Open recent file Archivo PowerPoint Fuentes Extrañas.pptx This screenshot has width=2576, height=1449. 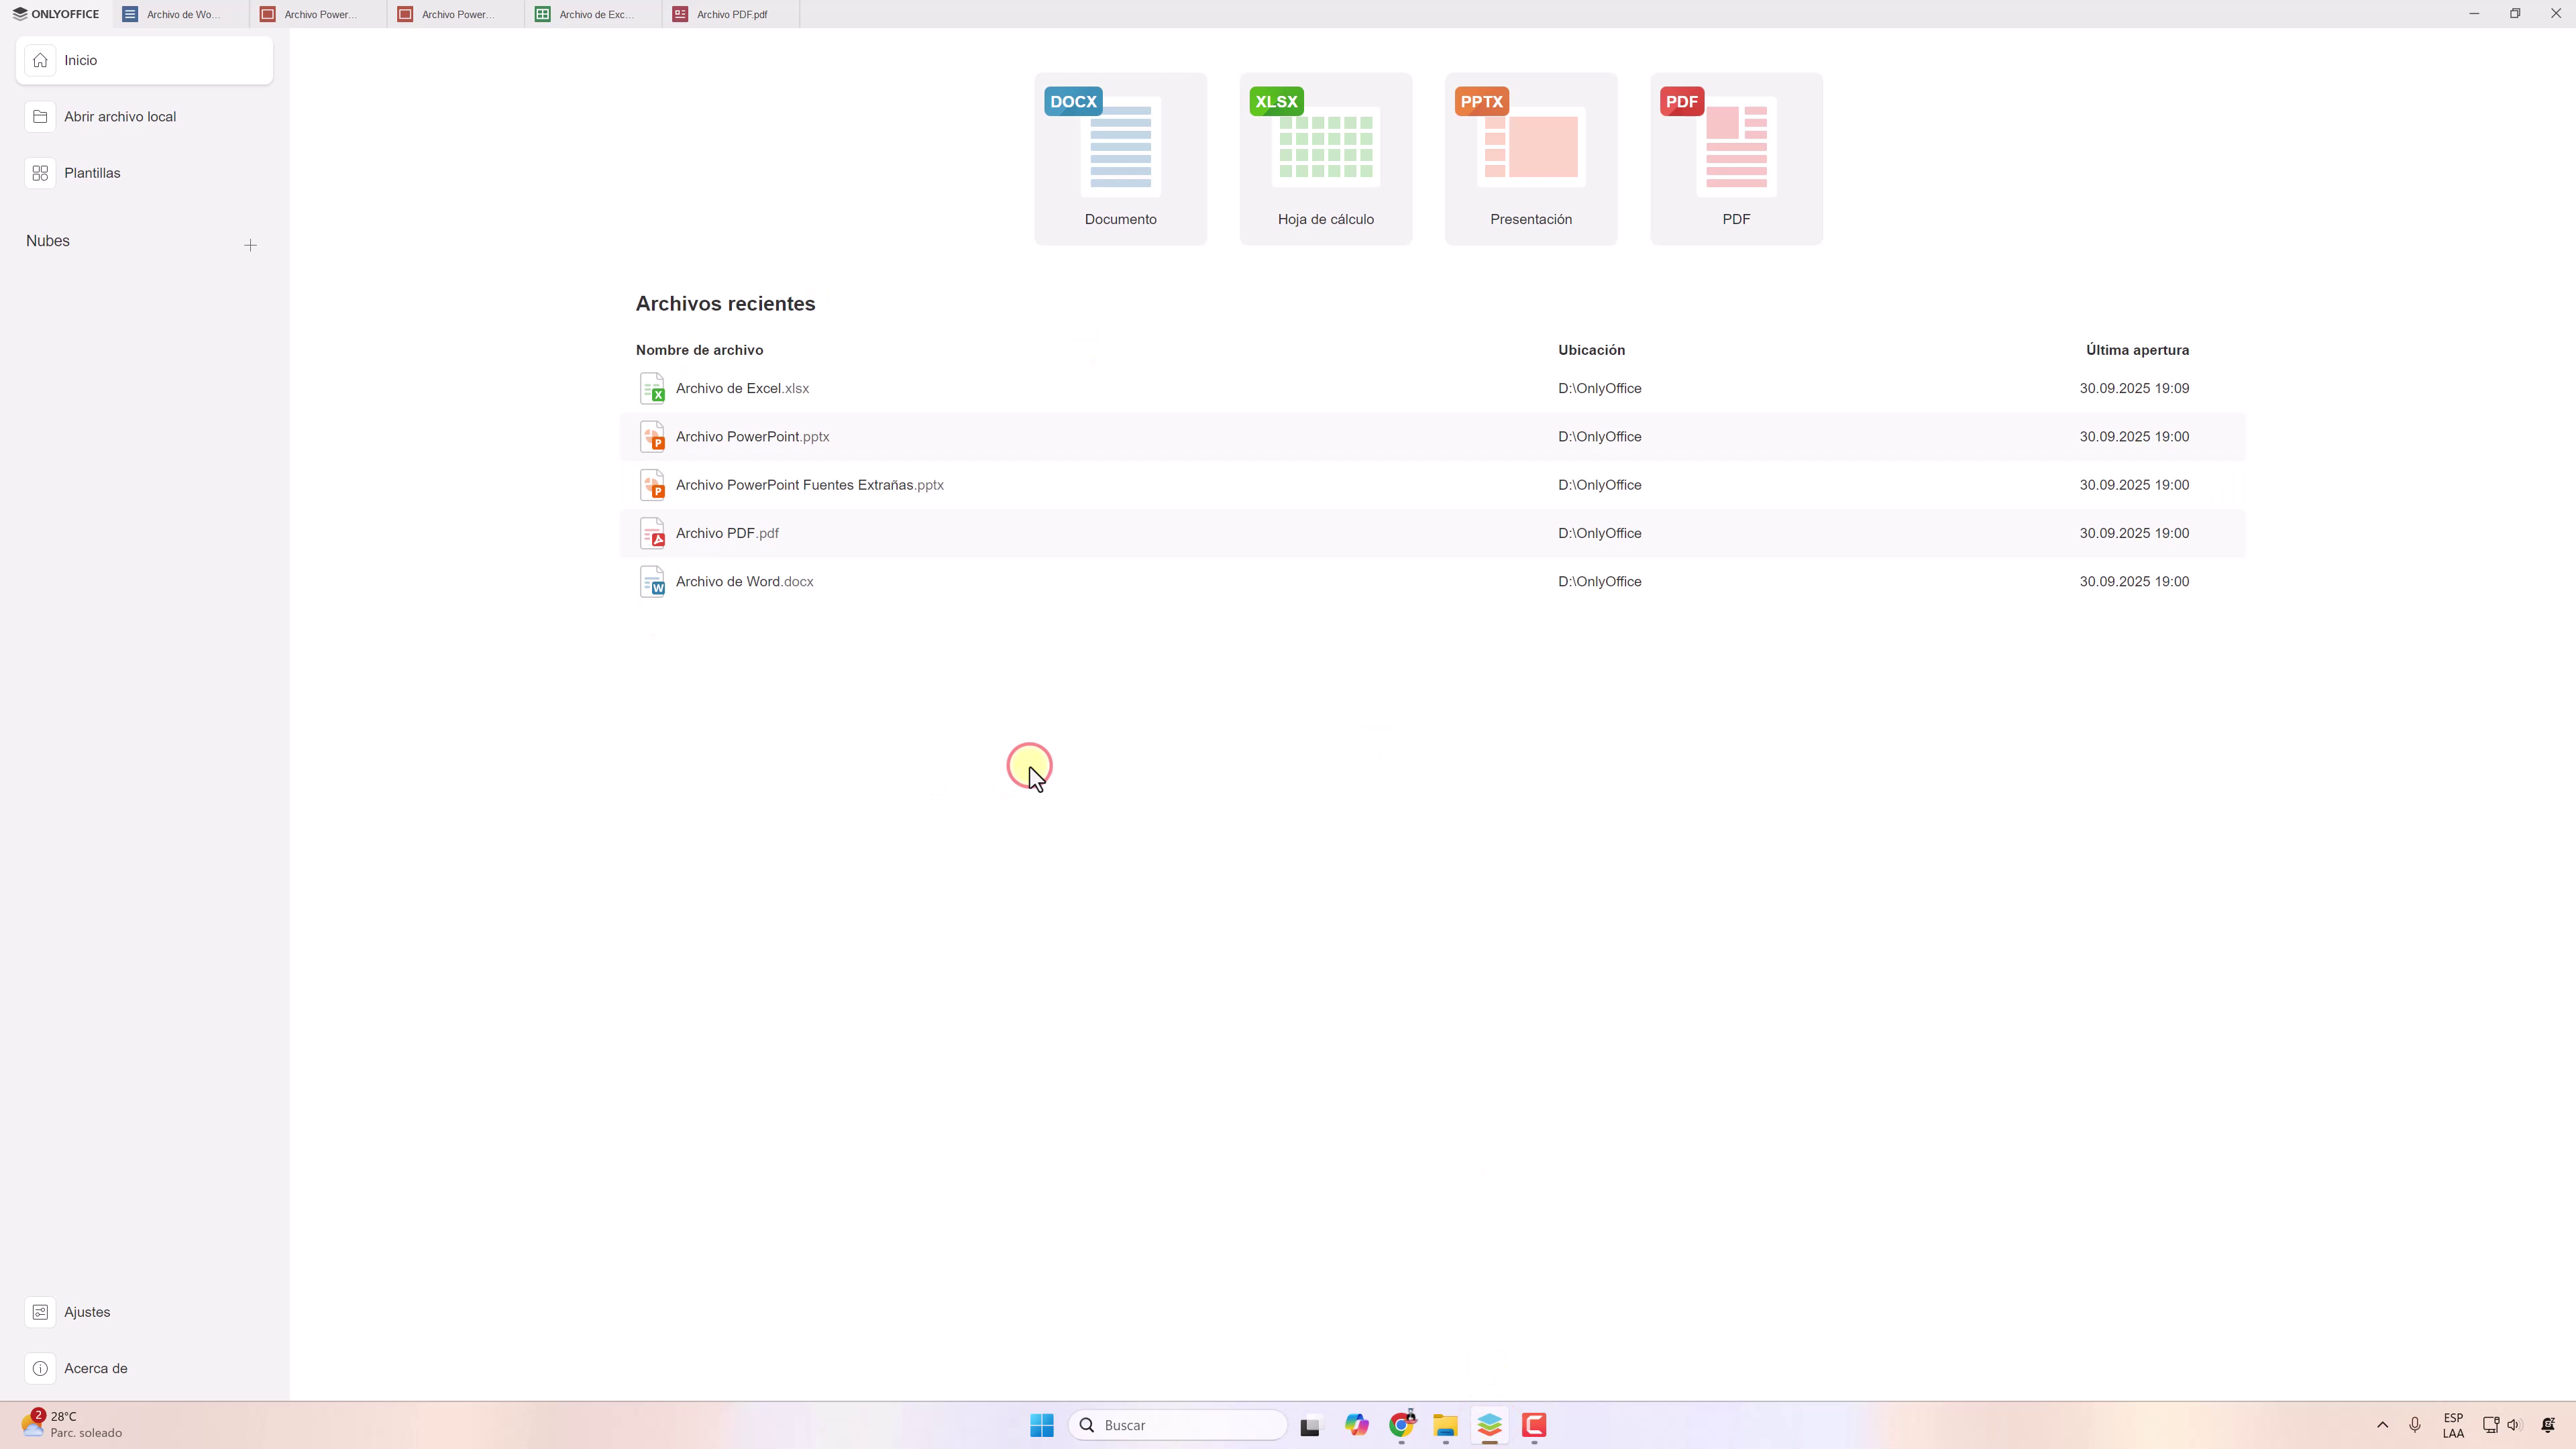coord(809,485)
